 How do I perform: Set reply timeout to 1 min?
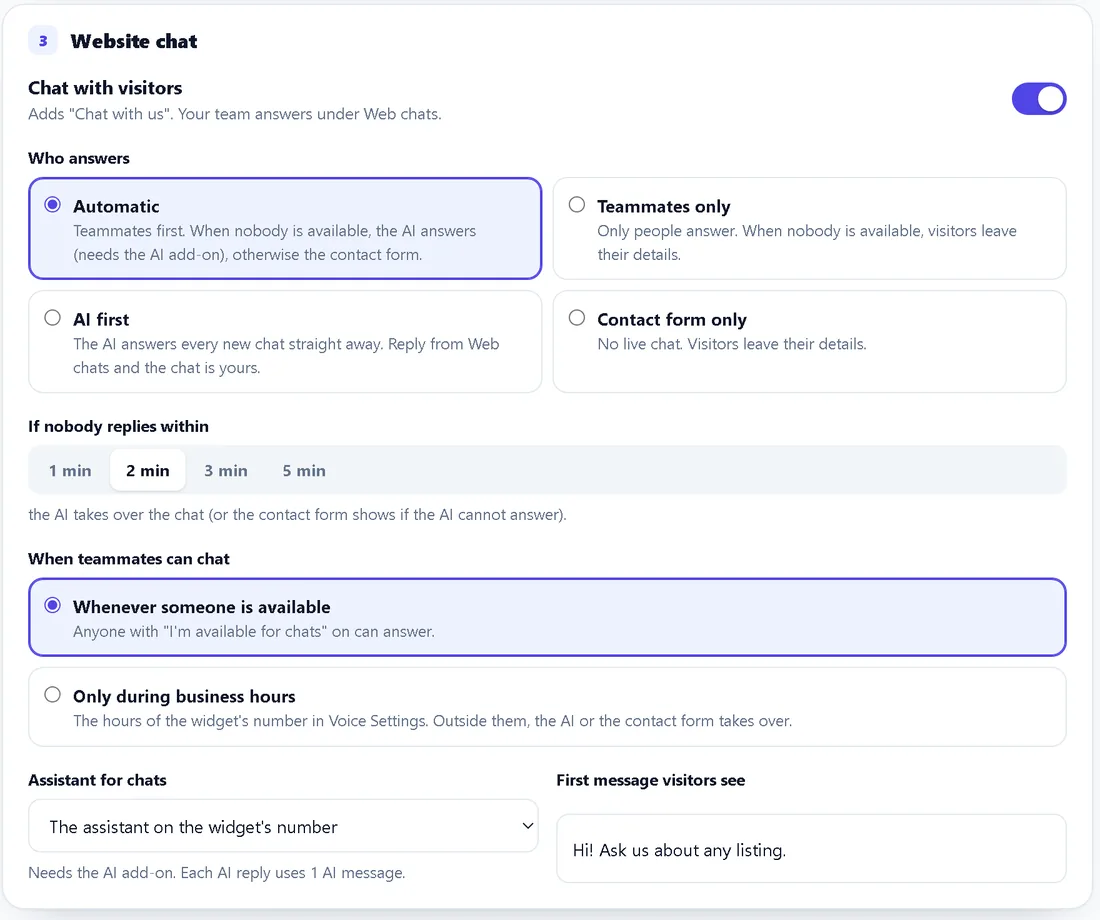70,471
